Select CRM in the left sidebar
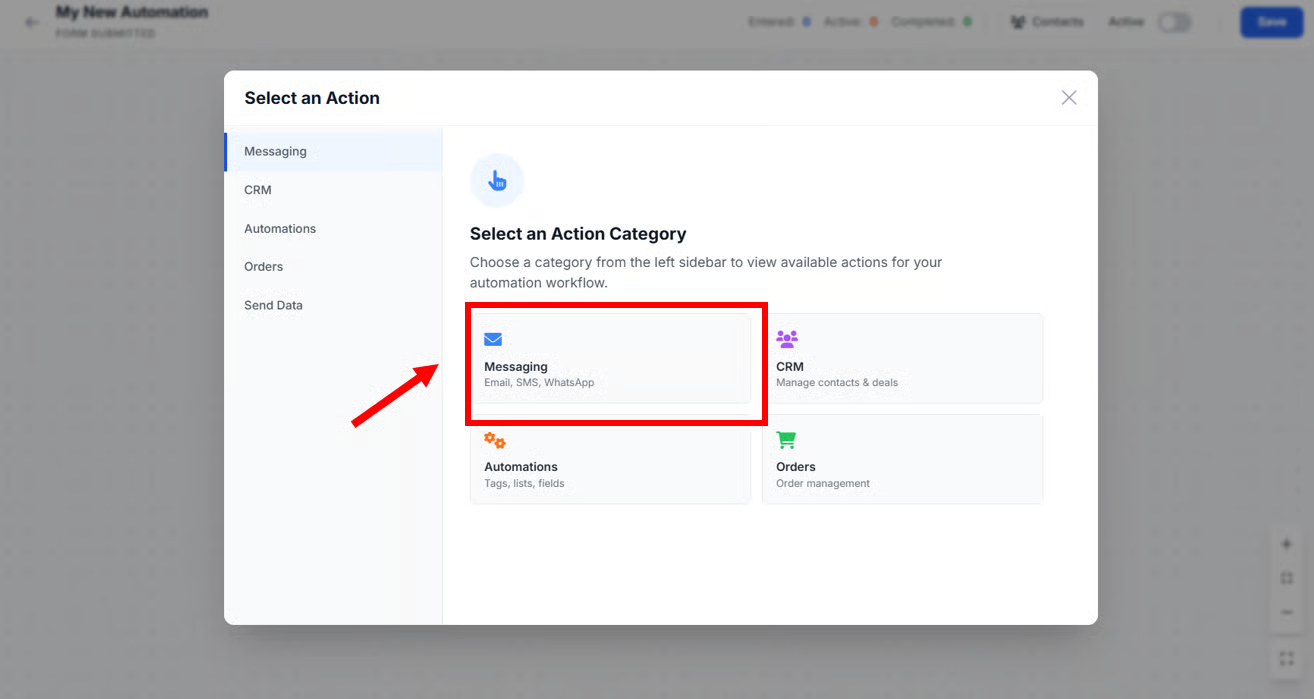The image size is (1314, 699). (258, 190)
